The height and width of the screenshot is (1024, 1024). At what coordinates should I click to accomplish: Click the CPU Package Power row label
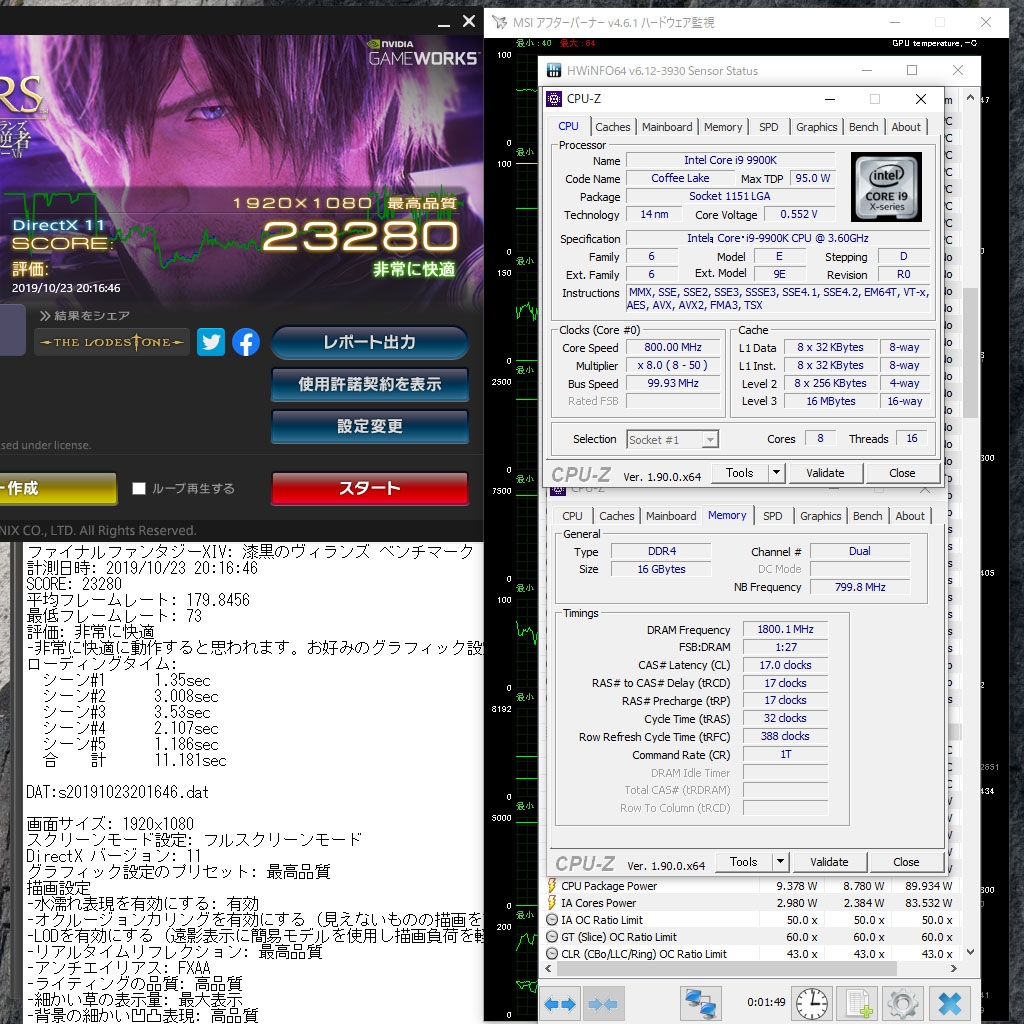tap(609, 886)
